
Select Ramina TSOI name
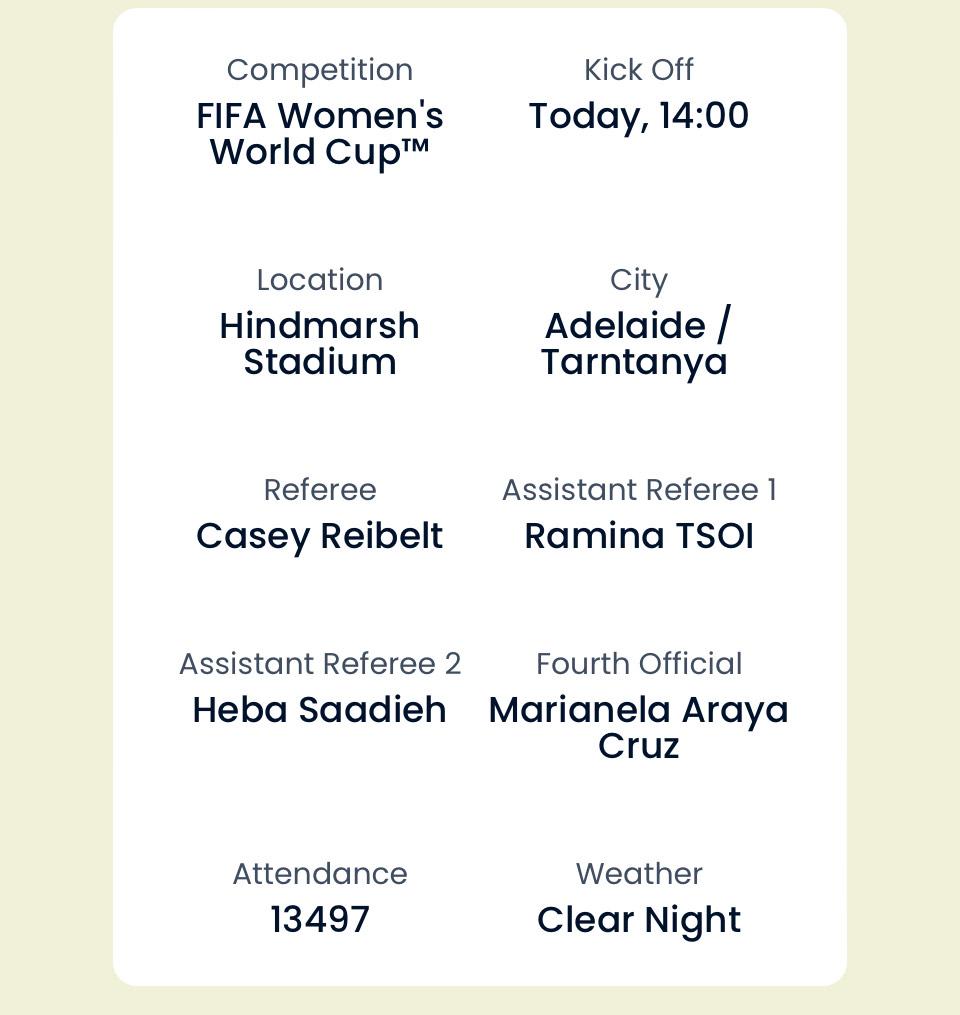pos(639,536)
